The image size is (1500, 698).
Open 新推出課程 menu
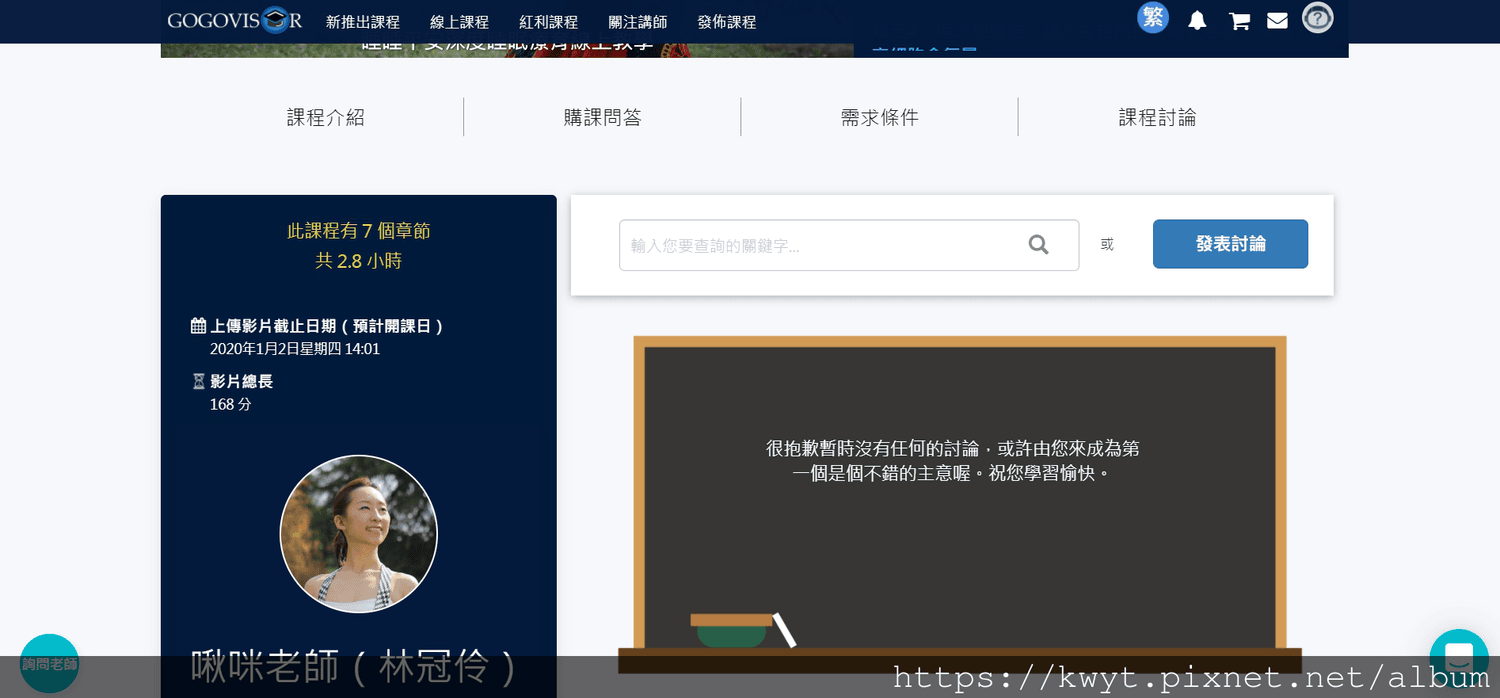[x=363, y=22]
